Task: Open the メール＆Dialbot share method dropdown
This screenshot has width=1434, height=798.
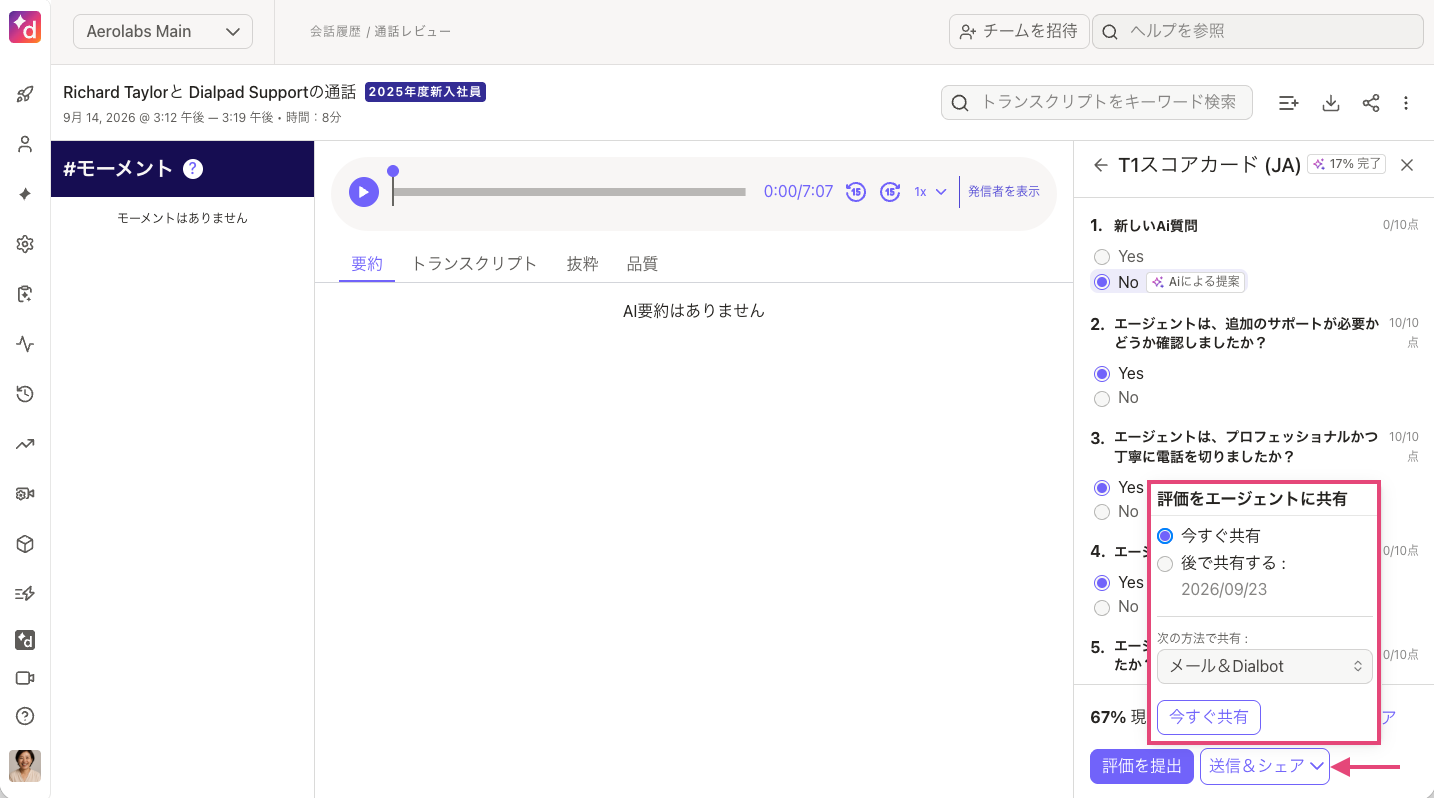Action: pos(1265,666)
